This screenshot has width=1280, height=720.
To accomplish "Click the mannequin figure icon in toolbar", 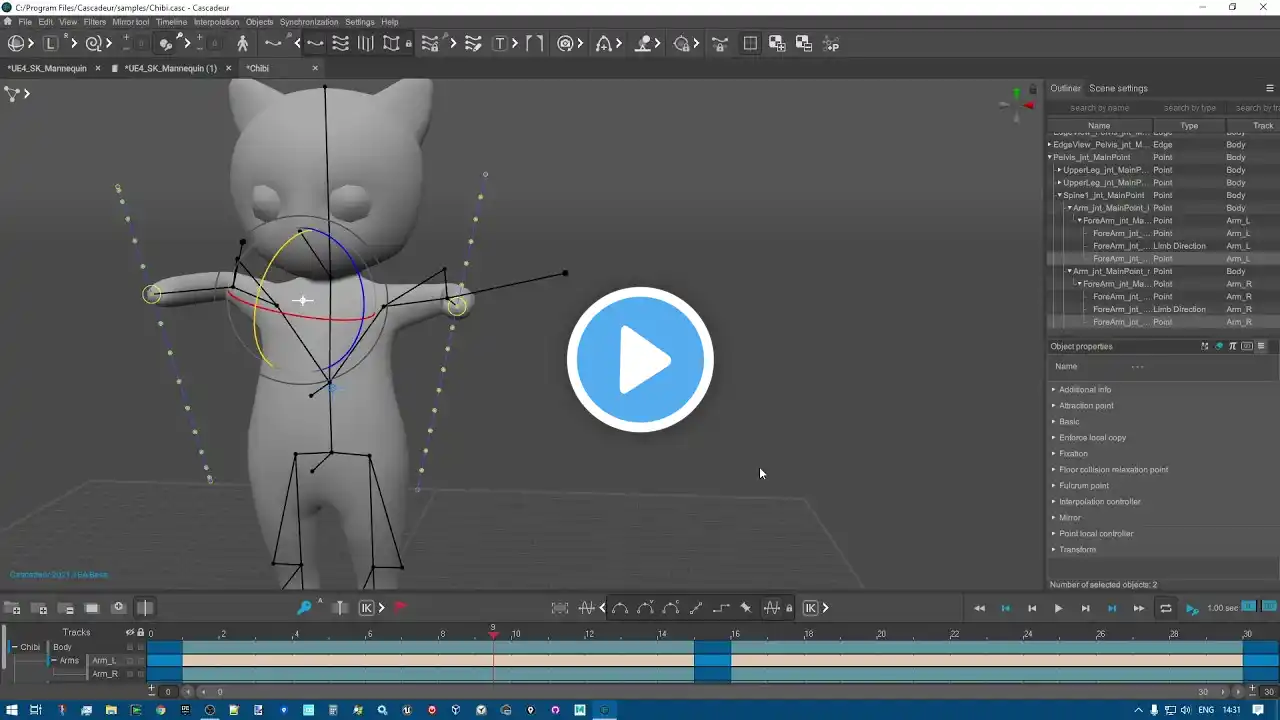I will point(242,44).
